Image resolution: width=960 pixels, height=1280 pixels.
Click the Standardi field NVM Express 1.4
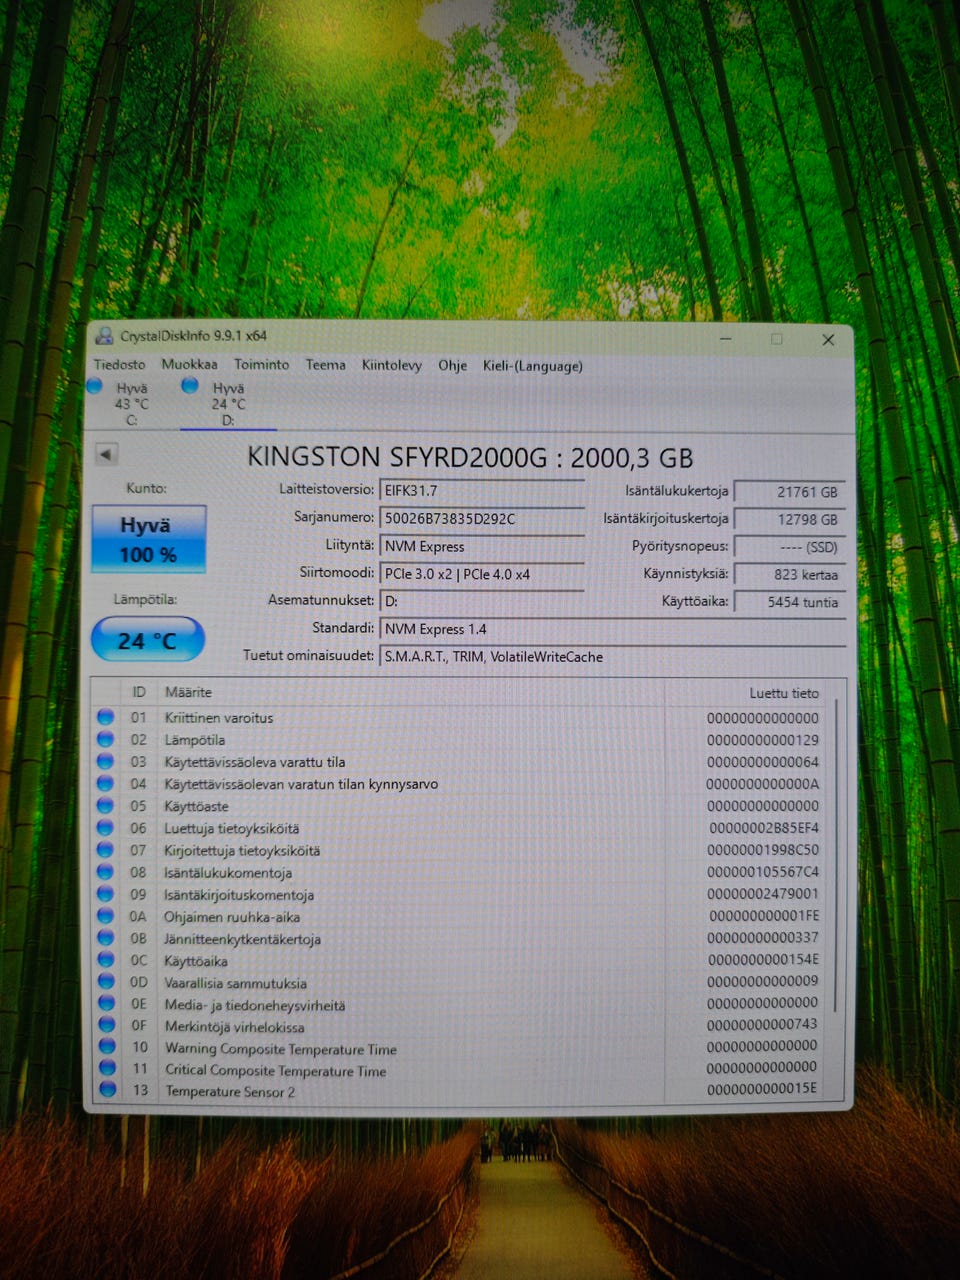pyautogui.click(x=612, y=629)
